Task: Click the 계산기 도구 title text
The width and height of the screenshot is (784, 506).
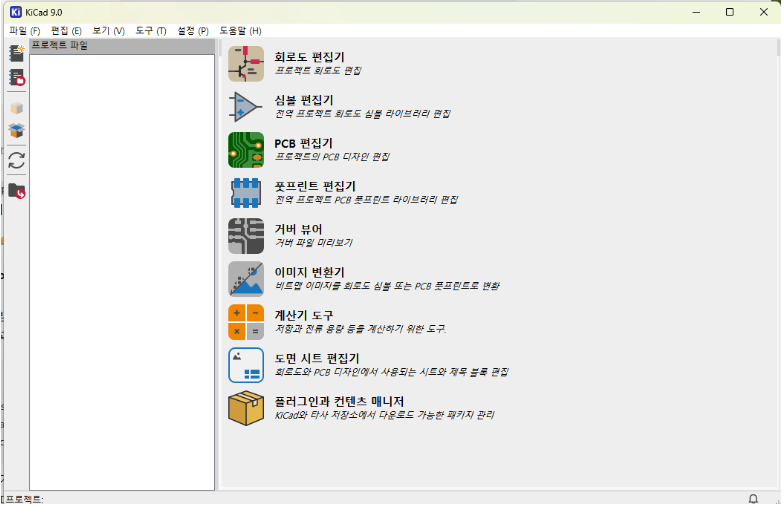Action: pyautogui.click(x=304, y=315)
